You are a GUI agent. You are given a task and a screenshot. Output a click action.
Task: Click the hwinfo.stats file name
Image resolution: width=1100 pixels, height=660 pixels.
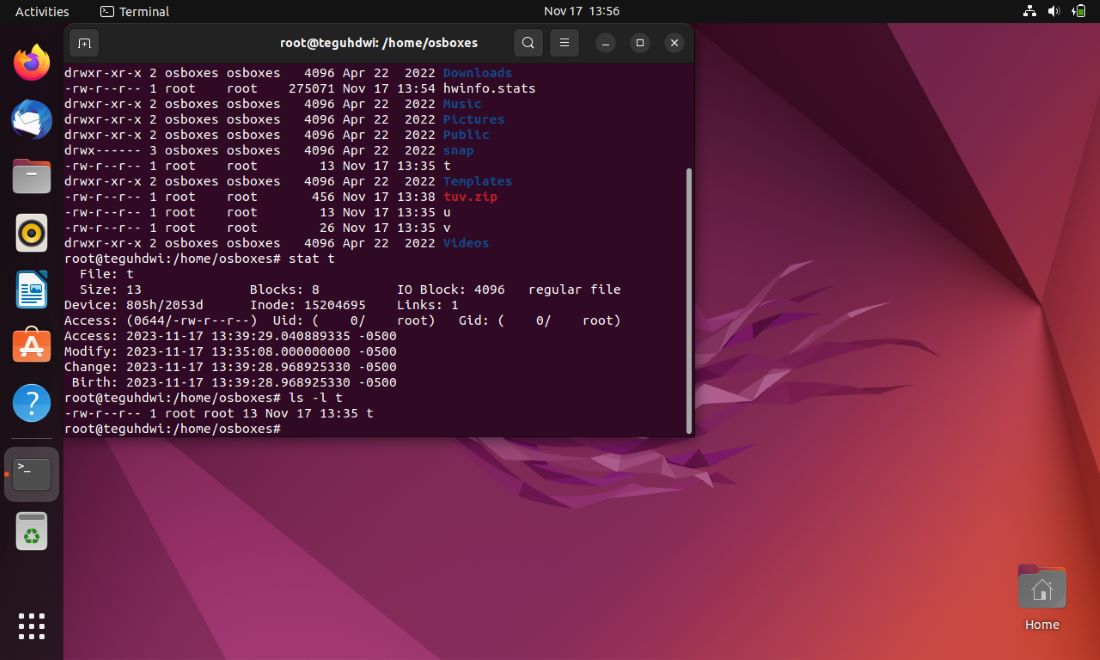[489, 88]
